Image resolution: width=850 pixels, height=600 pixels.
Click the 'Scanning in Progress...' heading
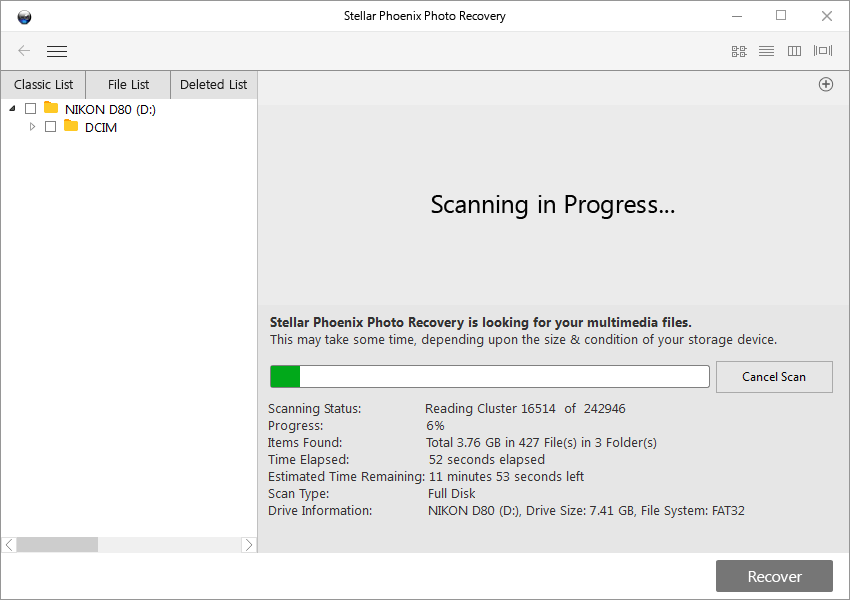click(553, 205)
